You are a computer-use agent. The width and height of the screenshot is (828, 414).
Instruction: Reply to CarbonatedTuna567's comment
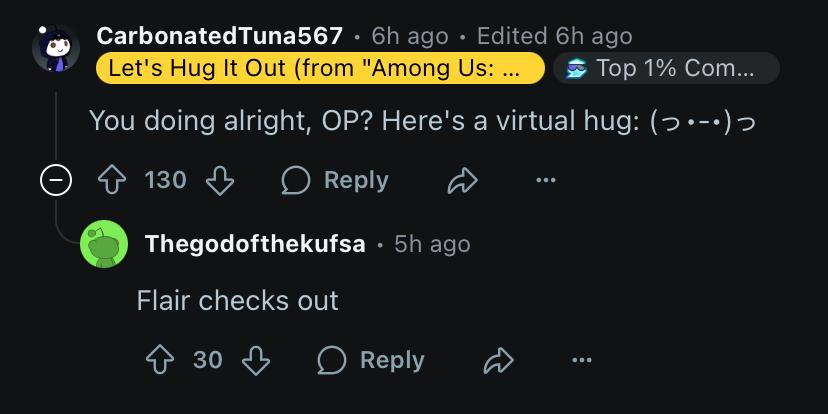point(335,180)
